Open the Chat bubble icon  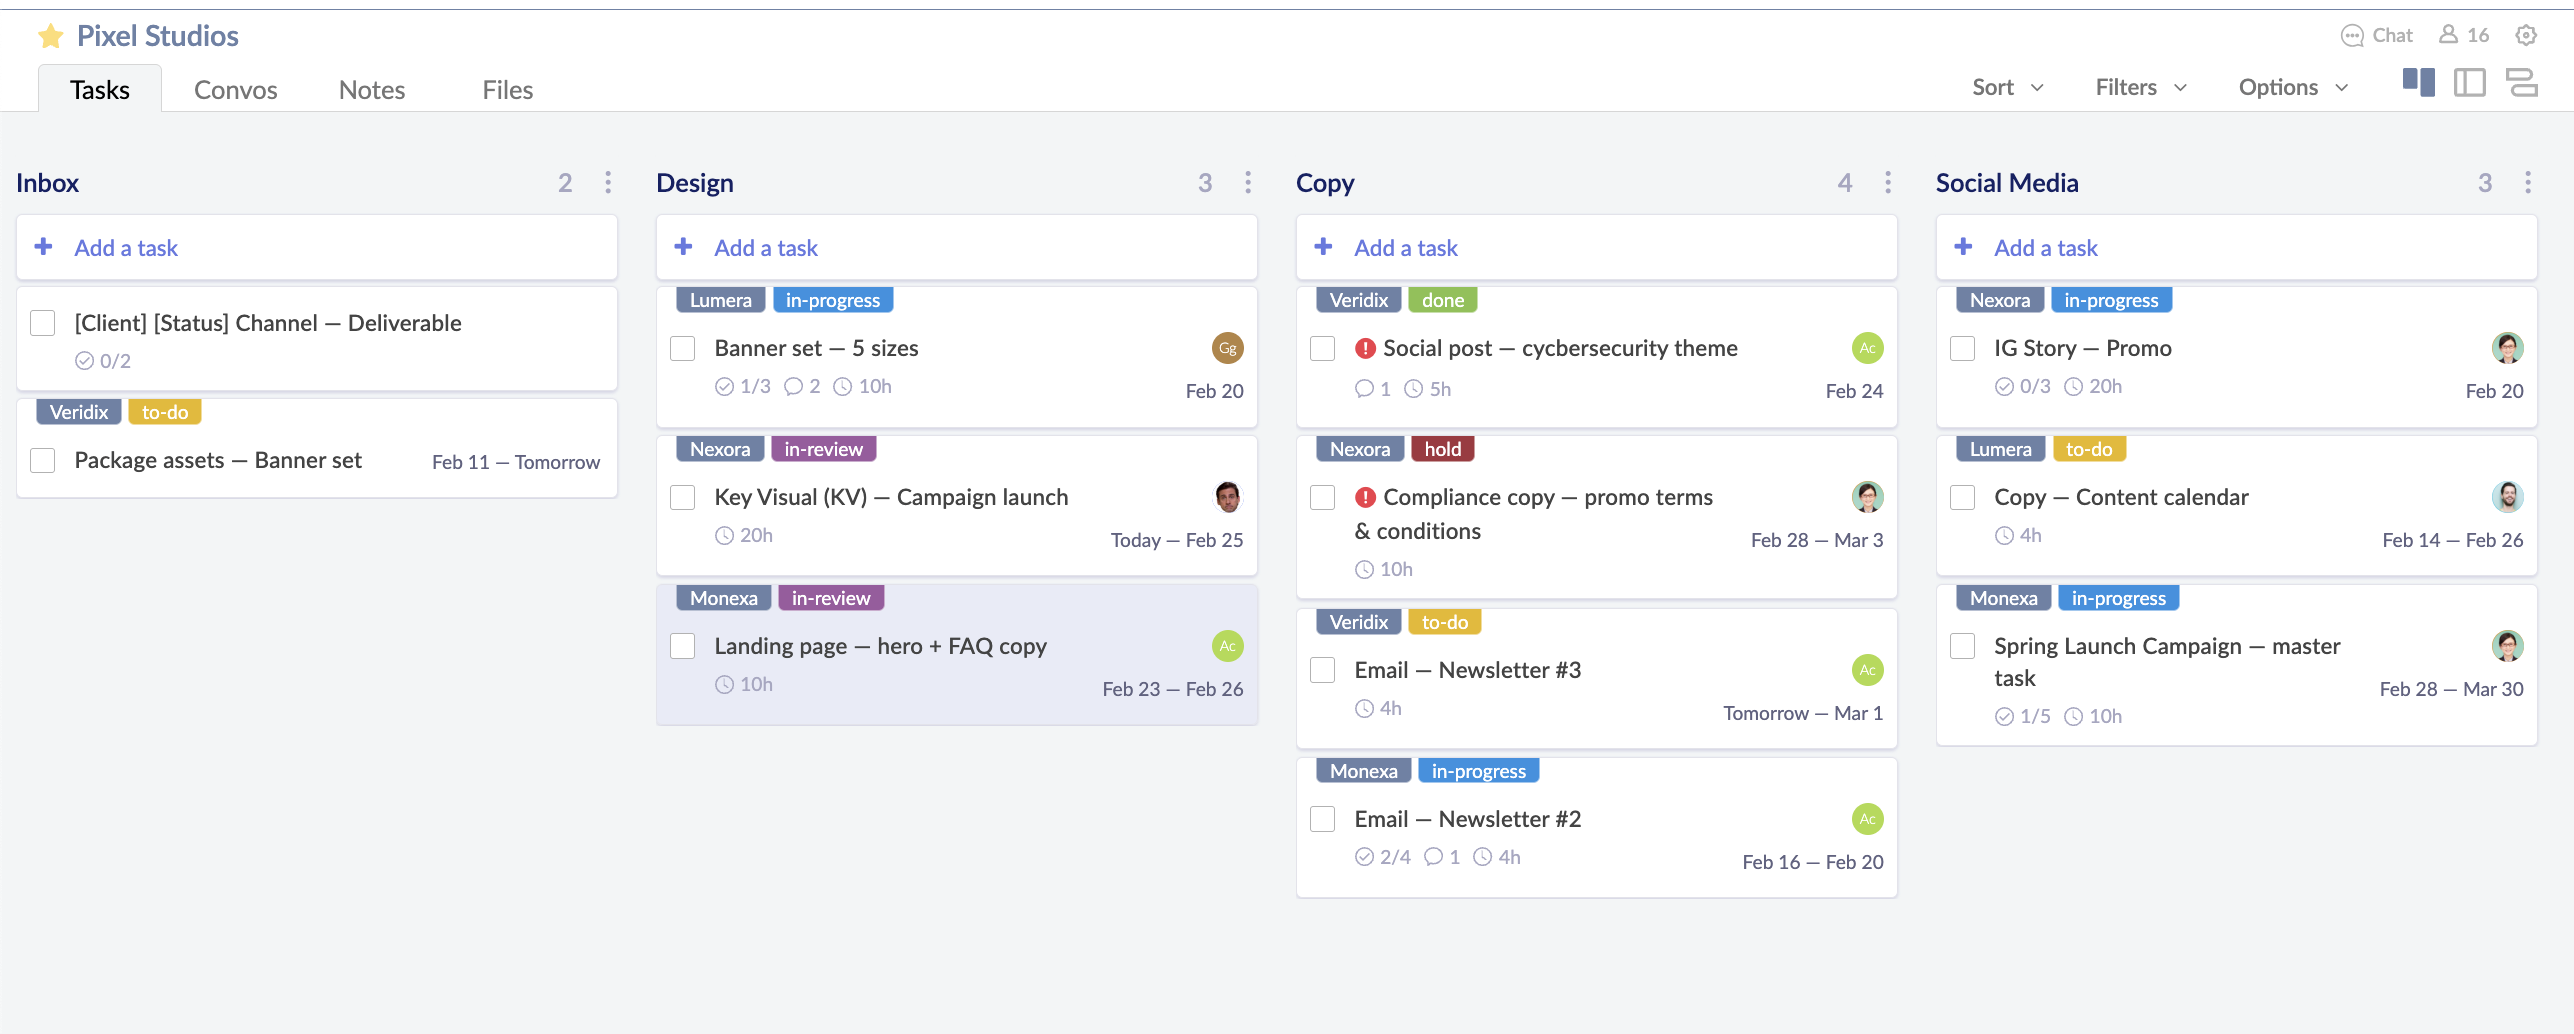coord(2352,36)
